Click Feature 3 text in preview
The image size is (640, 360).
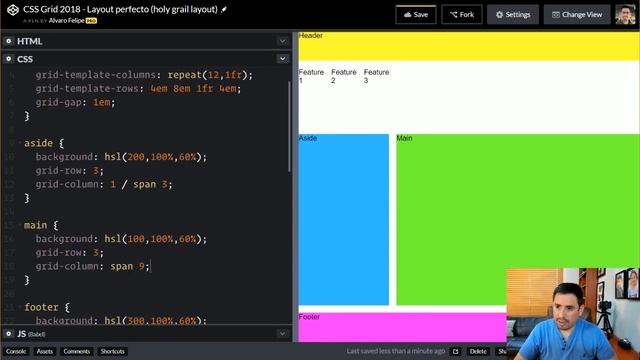click(x=376, y=76)
